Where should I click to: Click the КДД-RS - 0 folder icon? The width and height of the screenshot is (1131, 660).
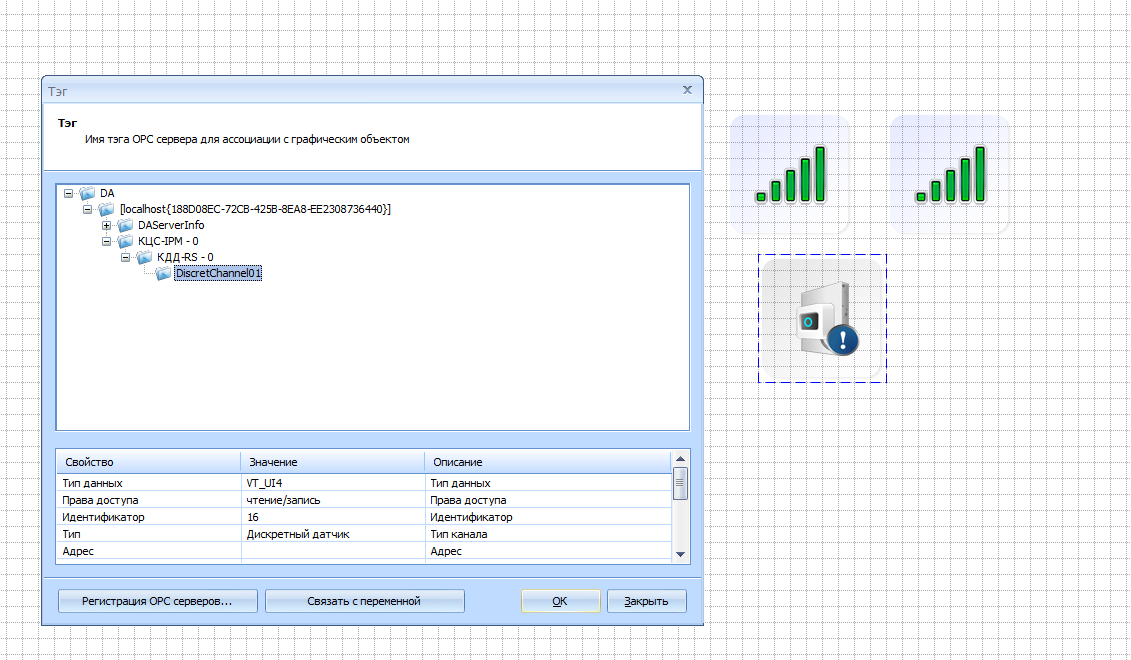point(144,257)
